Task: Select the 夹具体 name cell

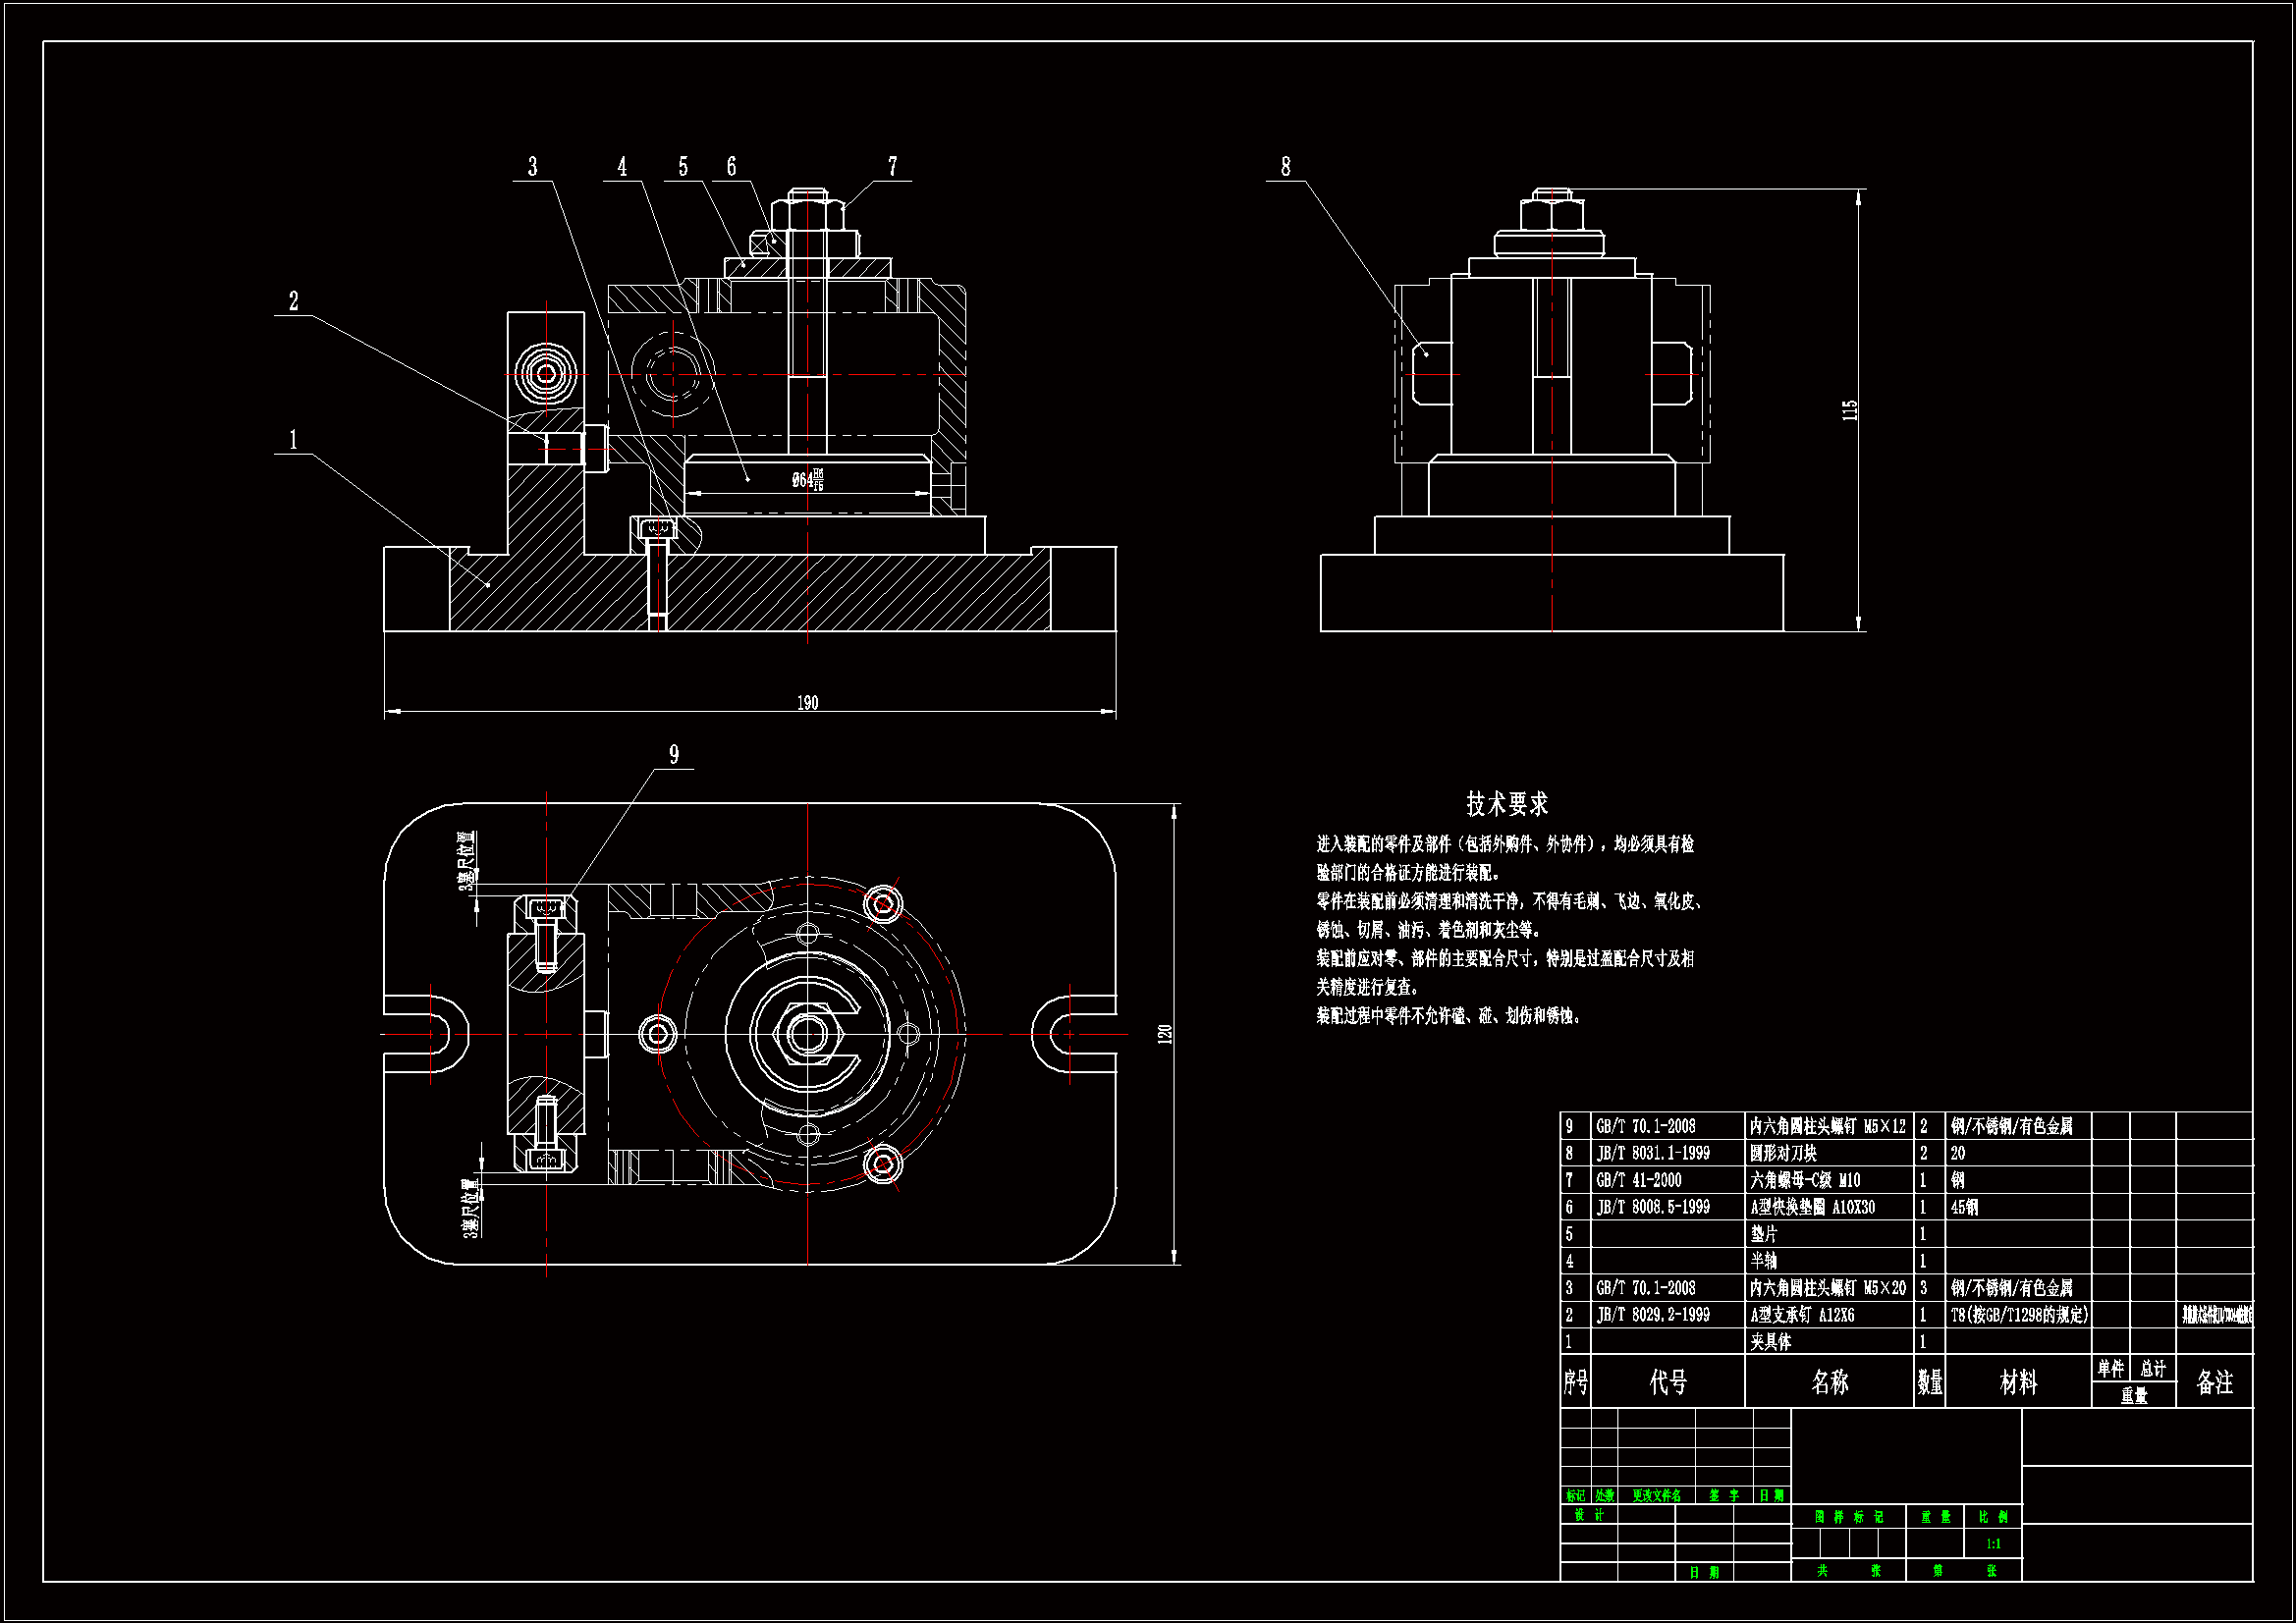Action: [1770, 1342]
